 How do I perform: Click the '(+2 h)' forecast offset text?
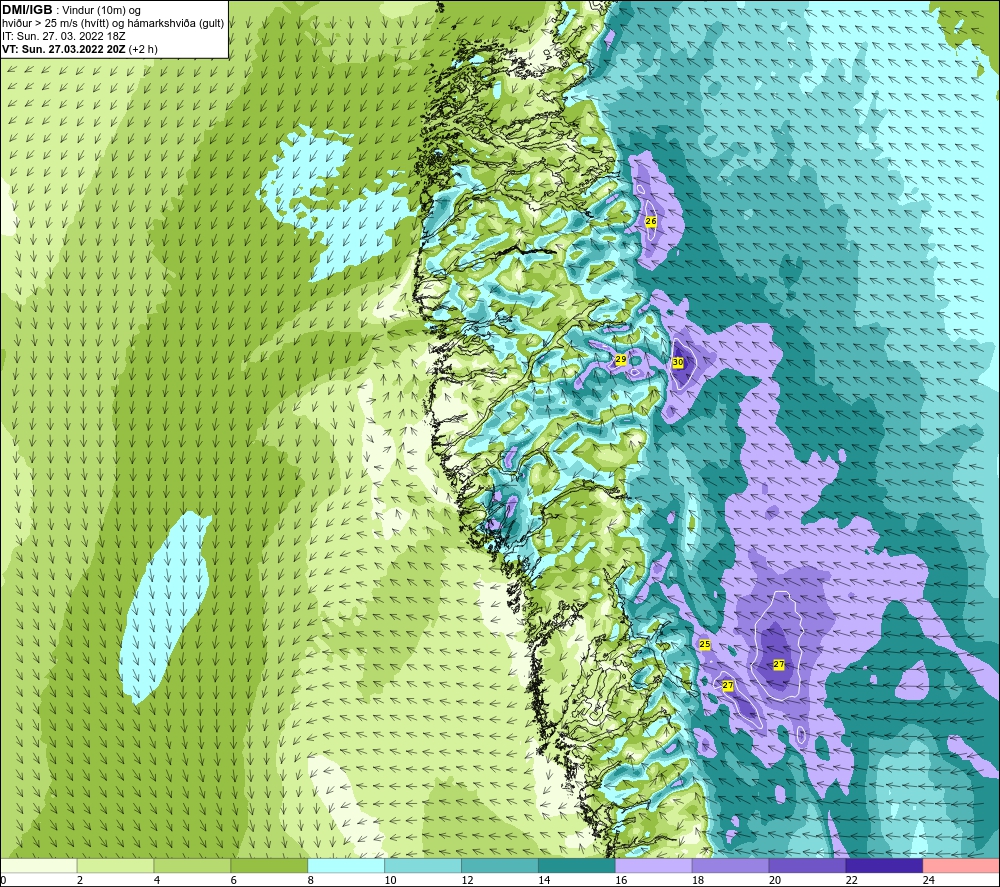point(143,49)
